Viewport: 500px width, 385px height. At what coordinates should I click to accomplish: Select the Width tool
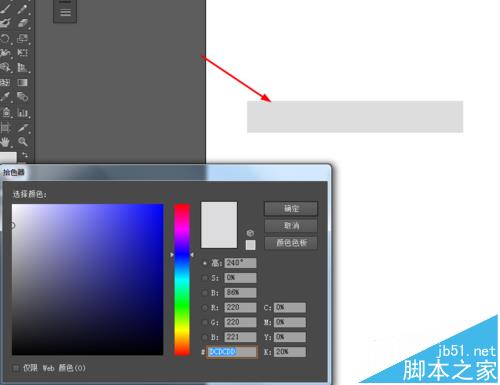[x=6, y=53]
